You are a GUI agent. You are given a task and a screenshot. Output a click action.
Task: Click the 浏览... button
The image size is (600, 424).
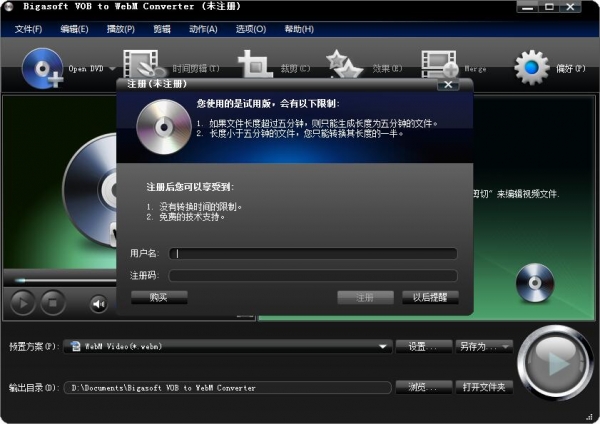(x=424, y=388)
